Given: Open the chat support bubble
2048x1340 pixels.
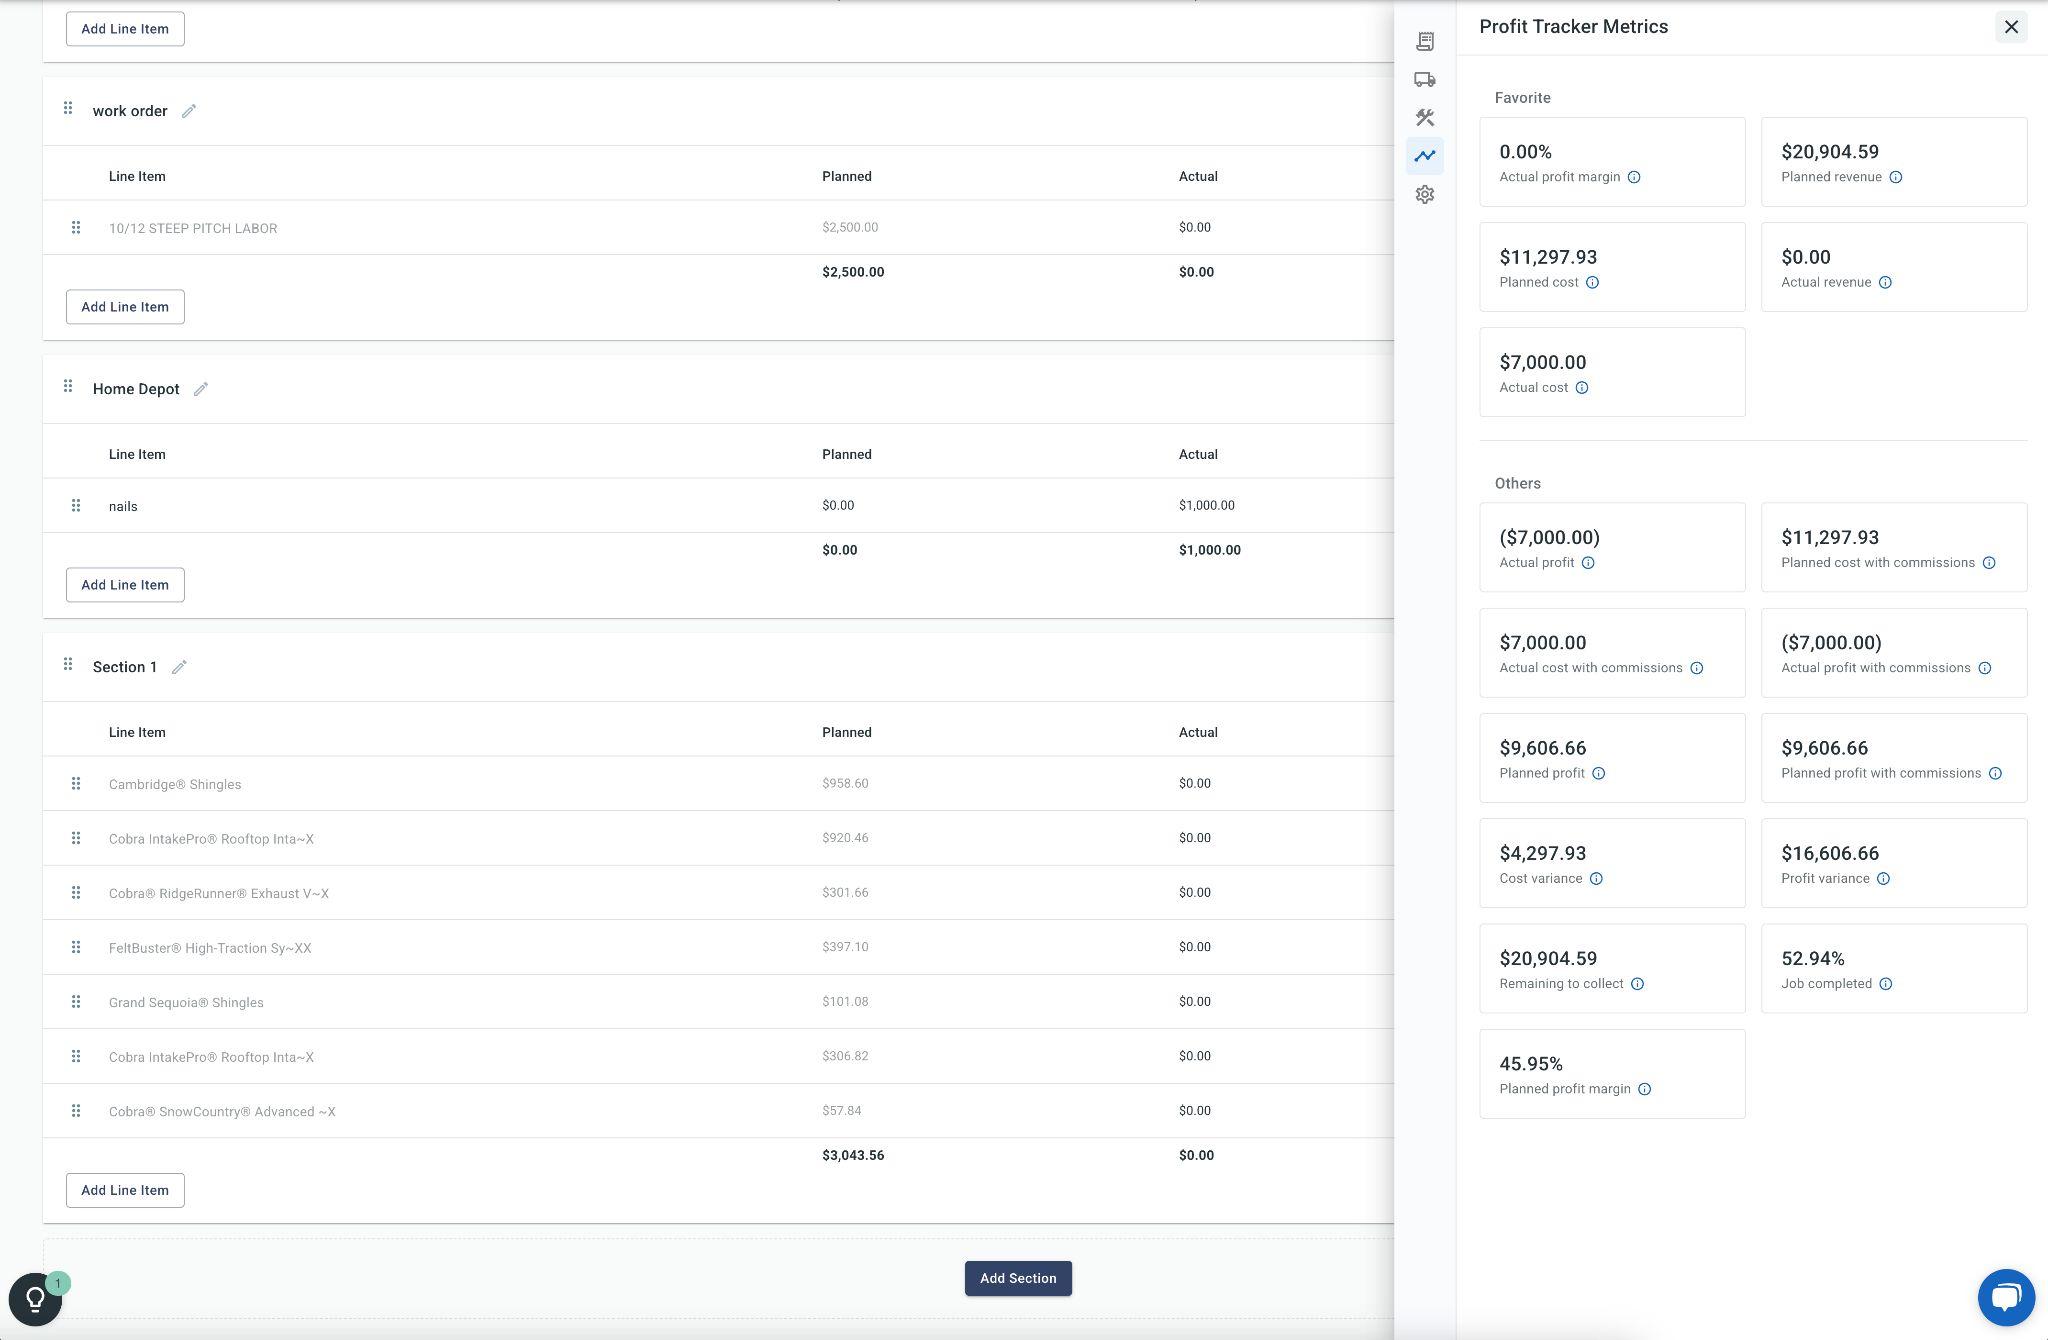Looking at the screenshot, I should [x=2005, y=1297].
